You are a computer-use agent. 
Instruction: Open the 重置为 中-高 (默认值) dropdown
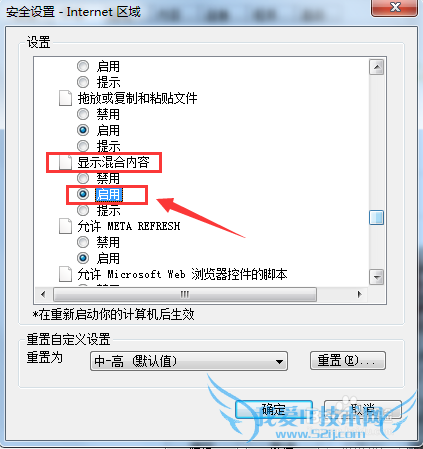point(189,361)
